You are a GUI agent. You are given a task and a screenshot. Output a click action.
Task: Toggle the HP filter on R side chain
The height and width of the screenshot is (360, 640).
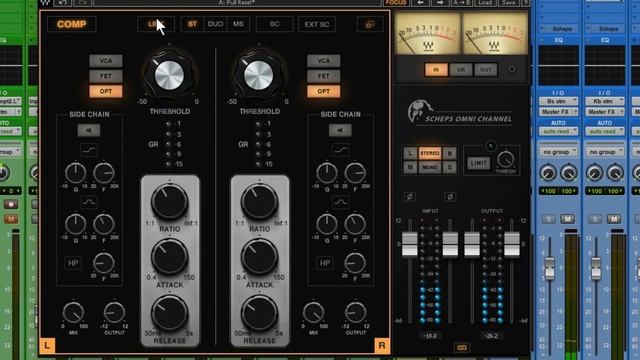point(325,263)
